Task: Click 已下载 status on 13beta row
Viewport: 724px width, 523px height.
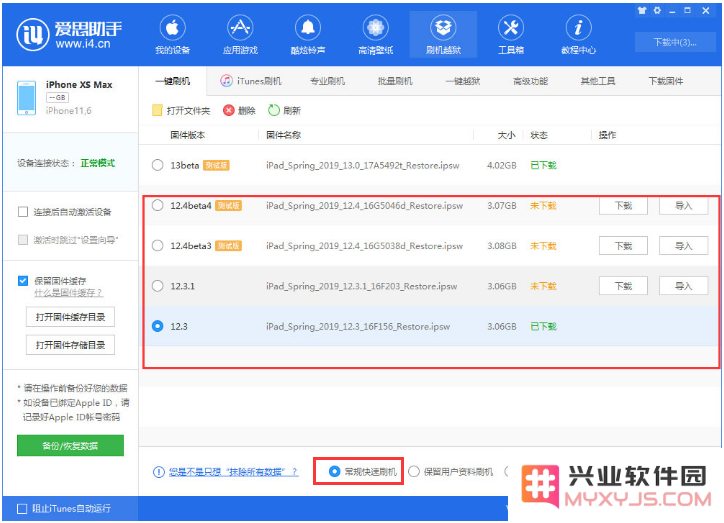Action: (543, 165)
